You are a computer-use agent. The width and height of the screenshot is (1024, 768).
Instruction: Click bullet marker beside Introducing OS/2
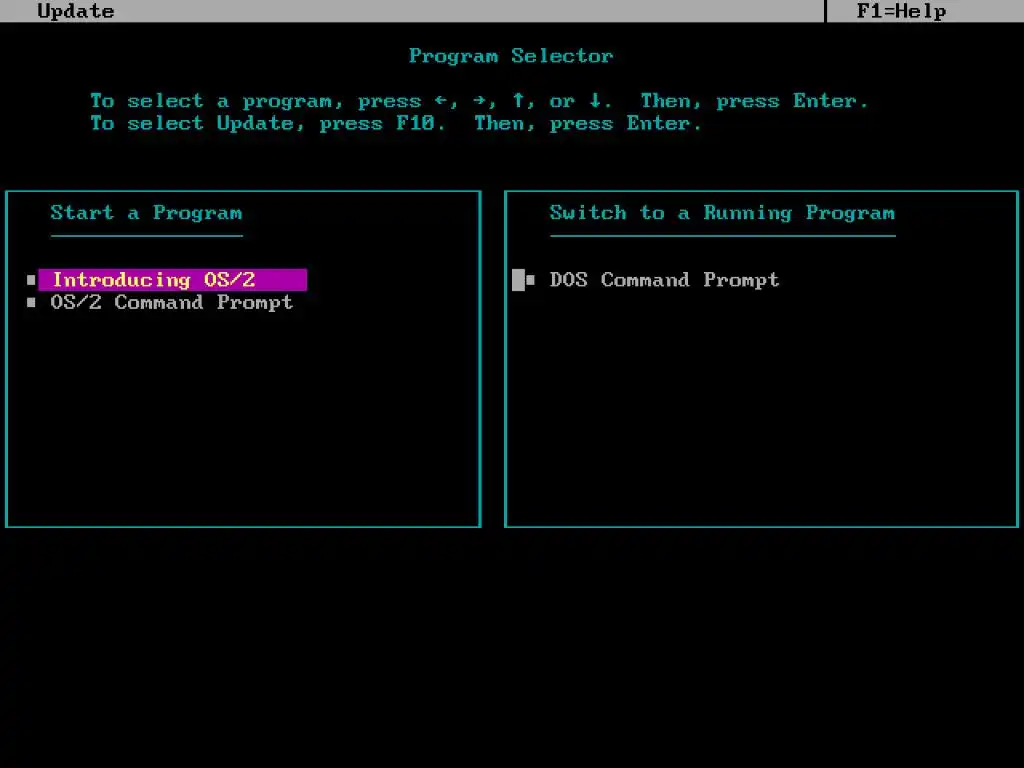click(31, 280)
